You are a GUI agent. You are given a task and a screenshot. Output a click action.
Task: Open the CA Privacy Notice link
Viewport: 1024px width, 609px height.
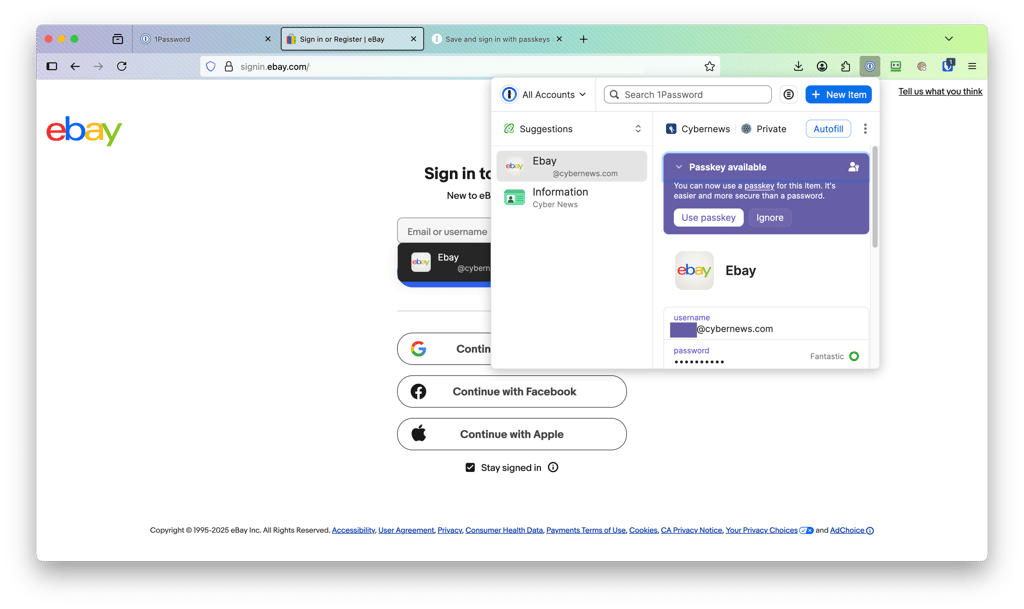point(692,530)
